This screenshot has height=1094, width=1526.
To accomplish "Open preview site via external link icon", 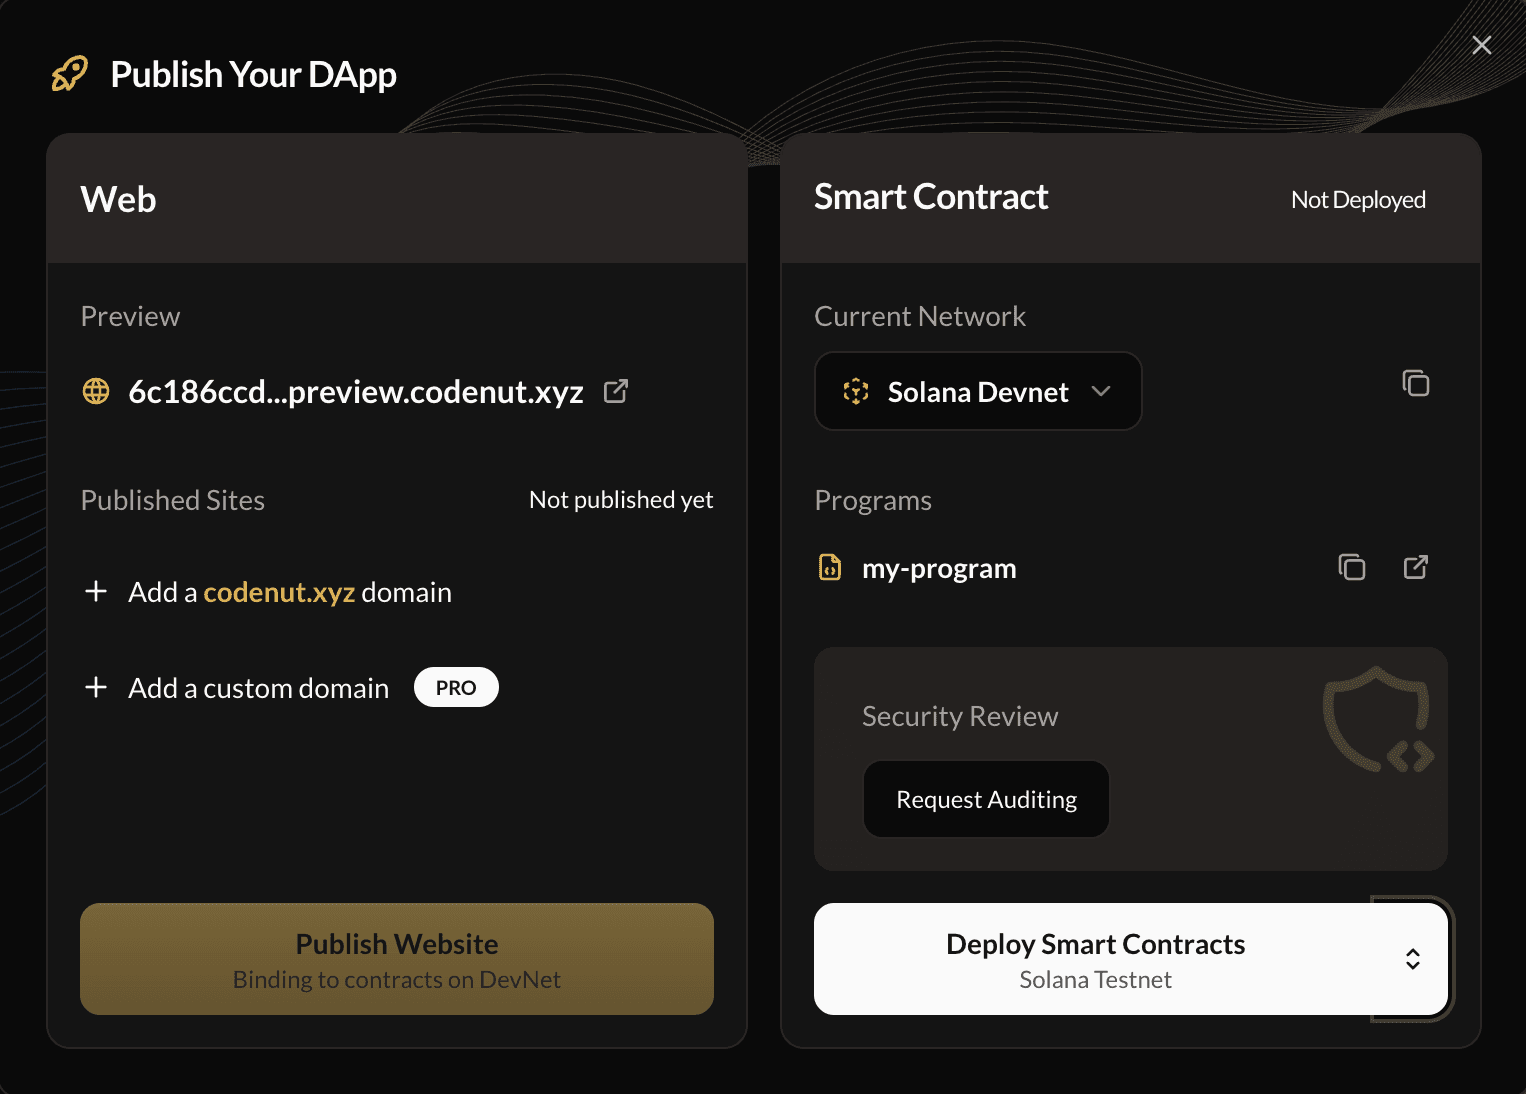I will click(x=615, y=391).
